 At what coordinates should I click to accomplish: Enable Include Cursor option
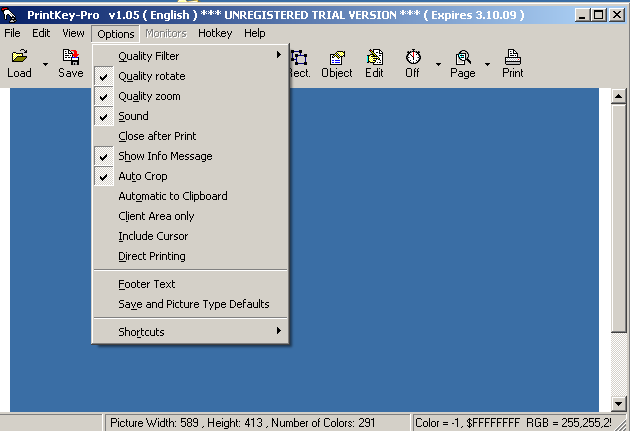(190, 236)
